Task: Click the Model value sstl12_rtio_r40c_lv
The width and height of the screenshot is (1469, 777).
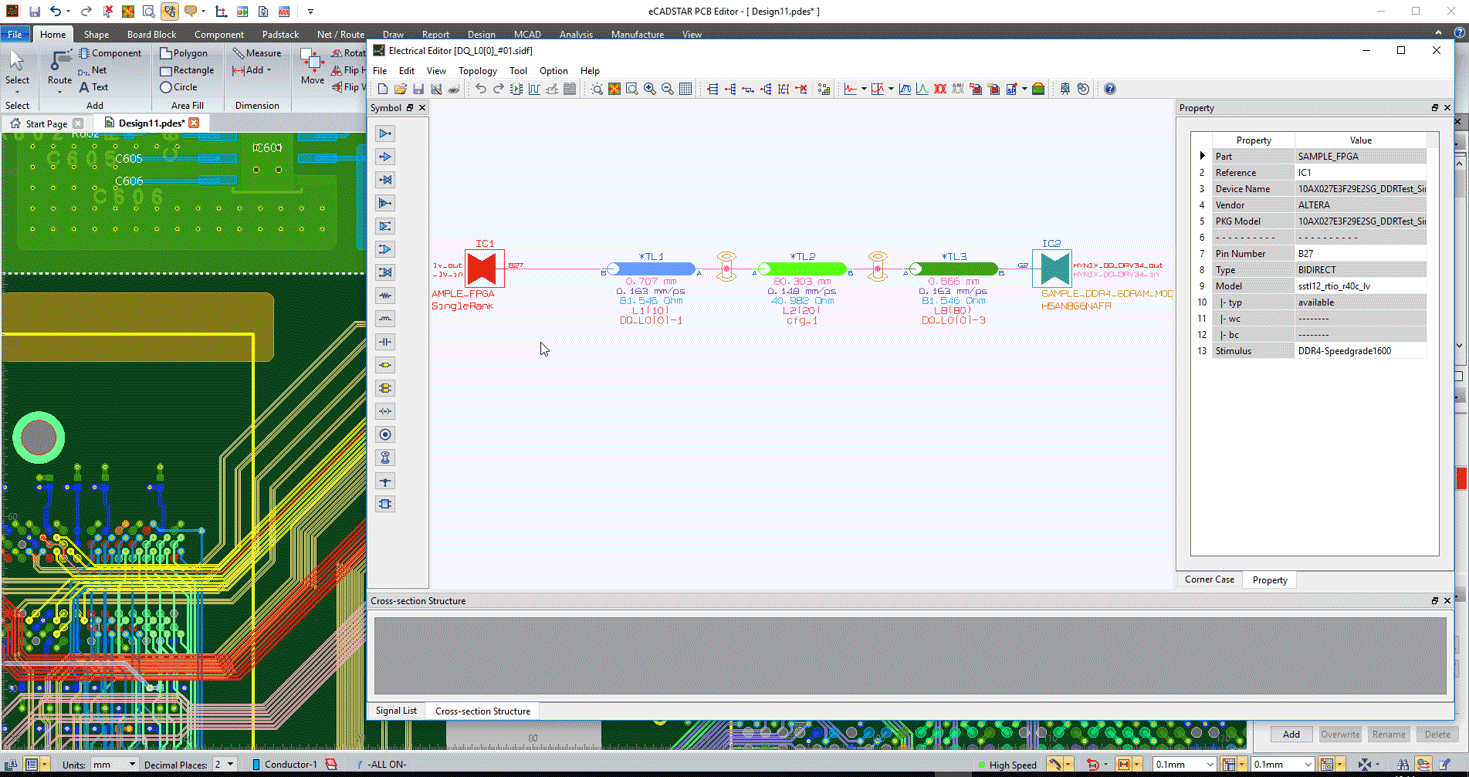Action: [1359, 286]
